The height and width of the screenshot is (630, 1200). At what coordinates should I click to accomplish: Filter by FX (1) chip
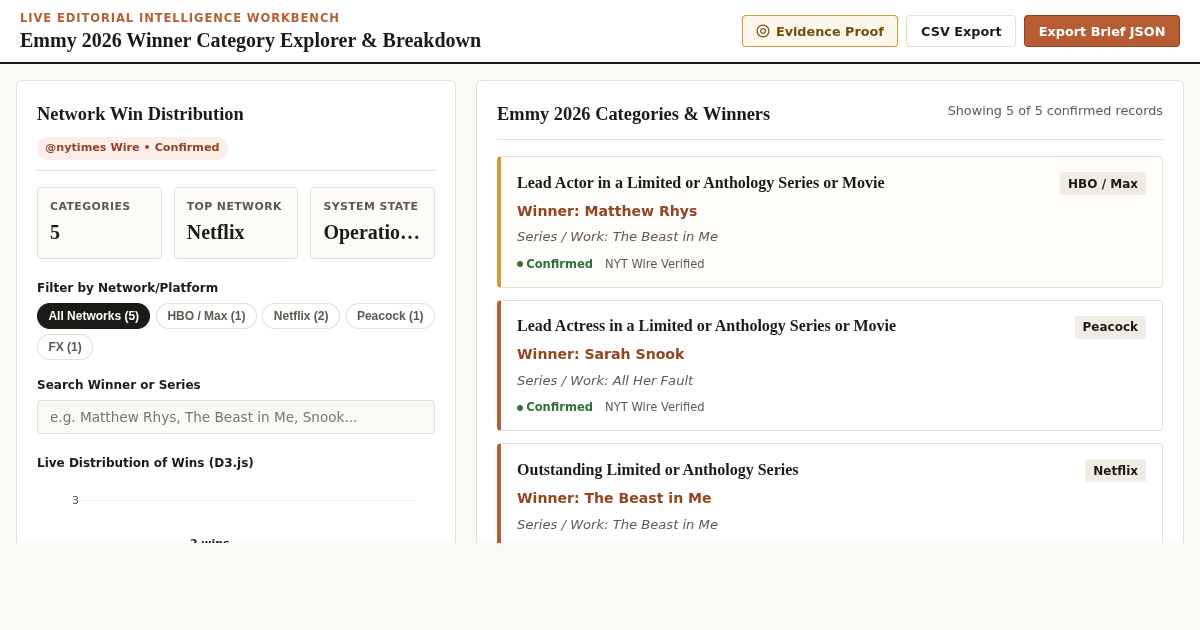65,347
